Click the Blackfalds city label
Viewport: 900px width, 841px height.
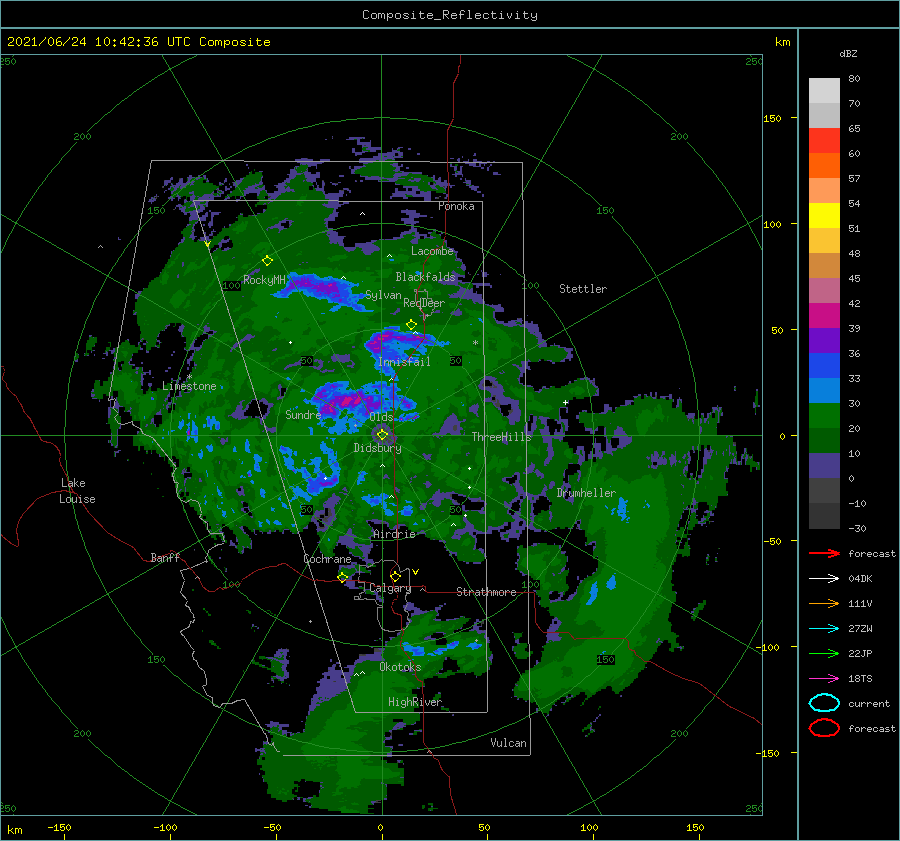pos(425,277)
